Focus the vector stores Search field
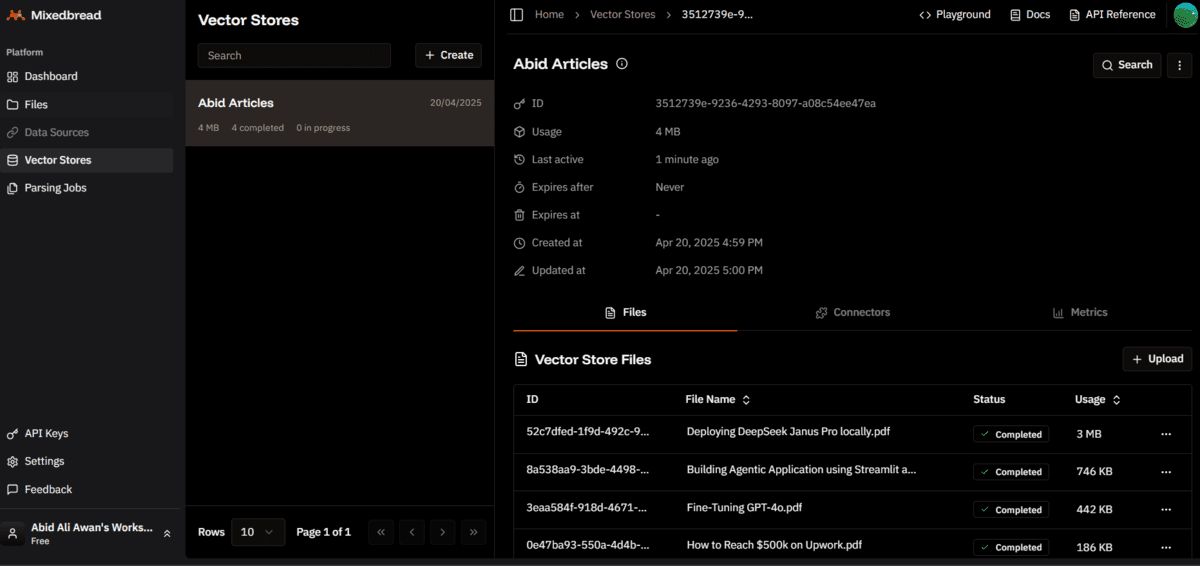 (294, 55)
